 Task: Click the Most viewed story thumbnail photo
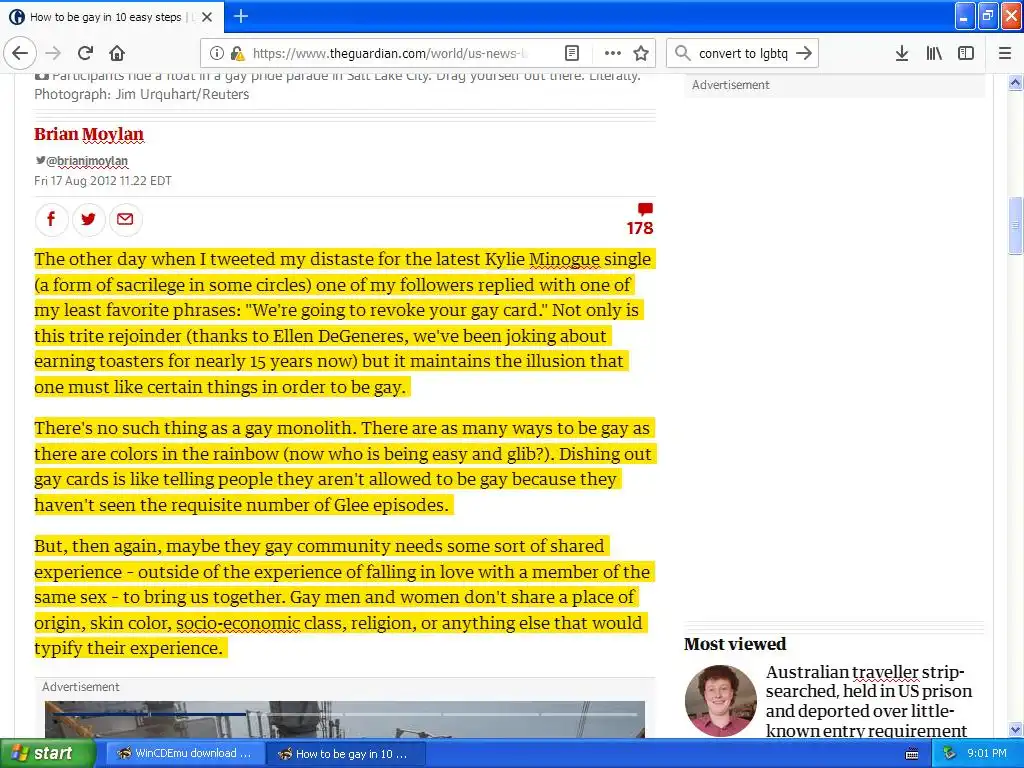pyautogui.click(x=721, y=701)
